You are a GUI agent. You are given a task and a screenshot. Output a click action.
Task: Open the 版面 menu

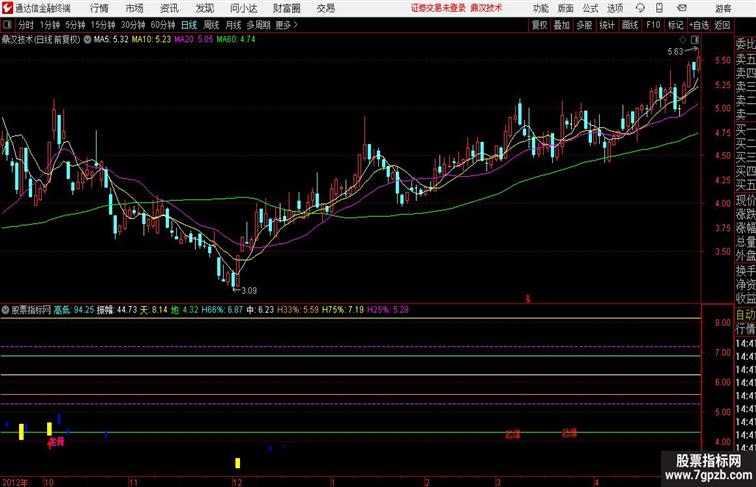pos(566,8)
